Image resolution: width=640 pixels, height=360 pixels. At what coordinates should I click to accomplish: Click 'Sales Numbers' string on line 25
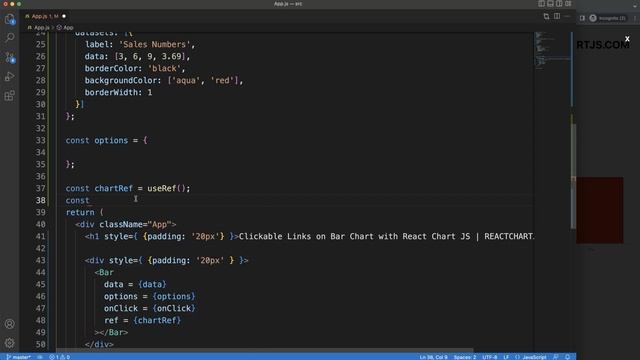pyautogui.click(x=154, y=44)
